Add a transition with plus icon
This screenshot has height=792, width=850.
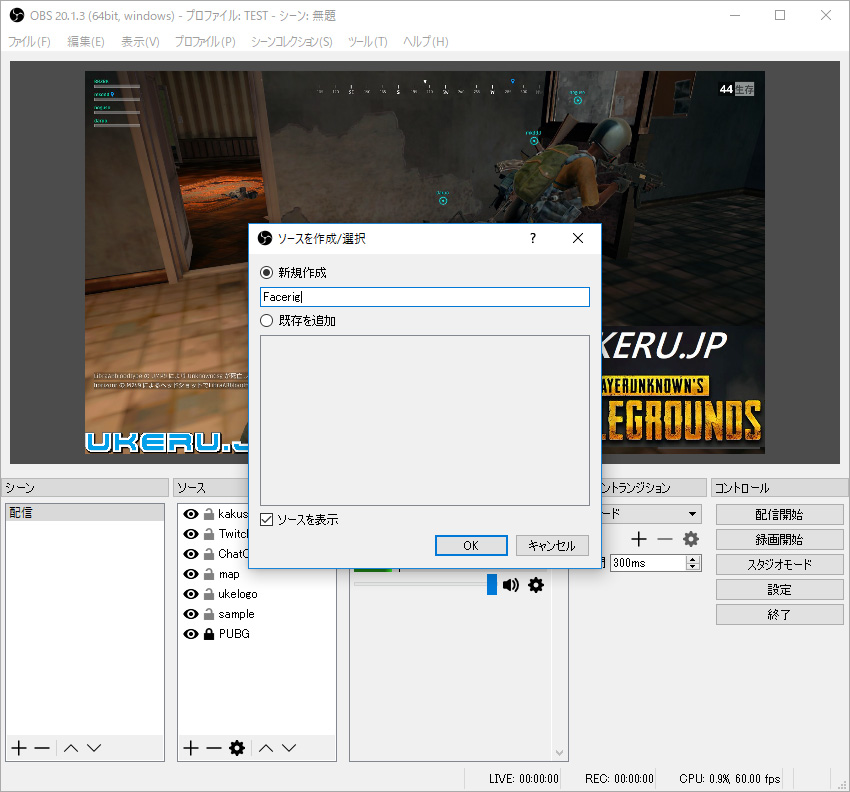pos(639,539)
